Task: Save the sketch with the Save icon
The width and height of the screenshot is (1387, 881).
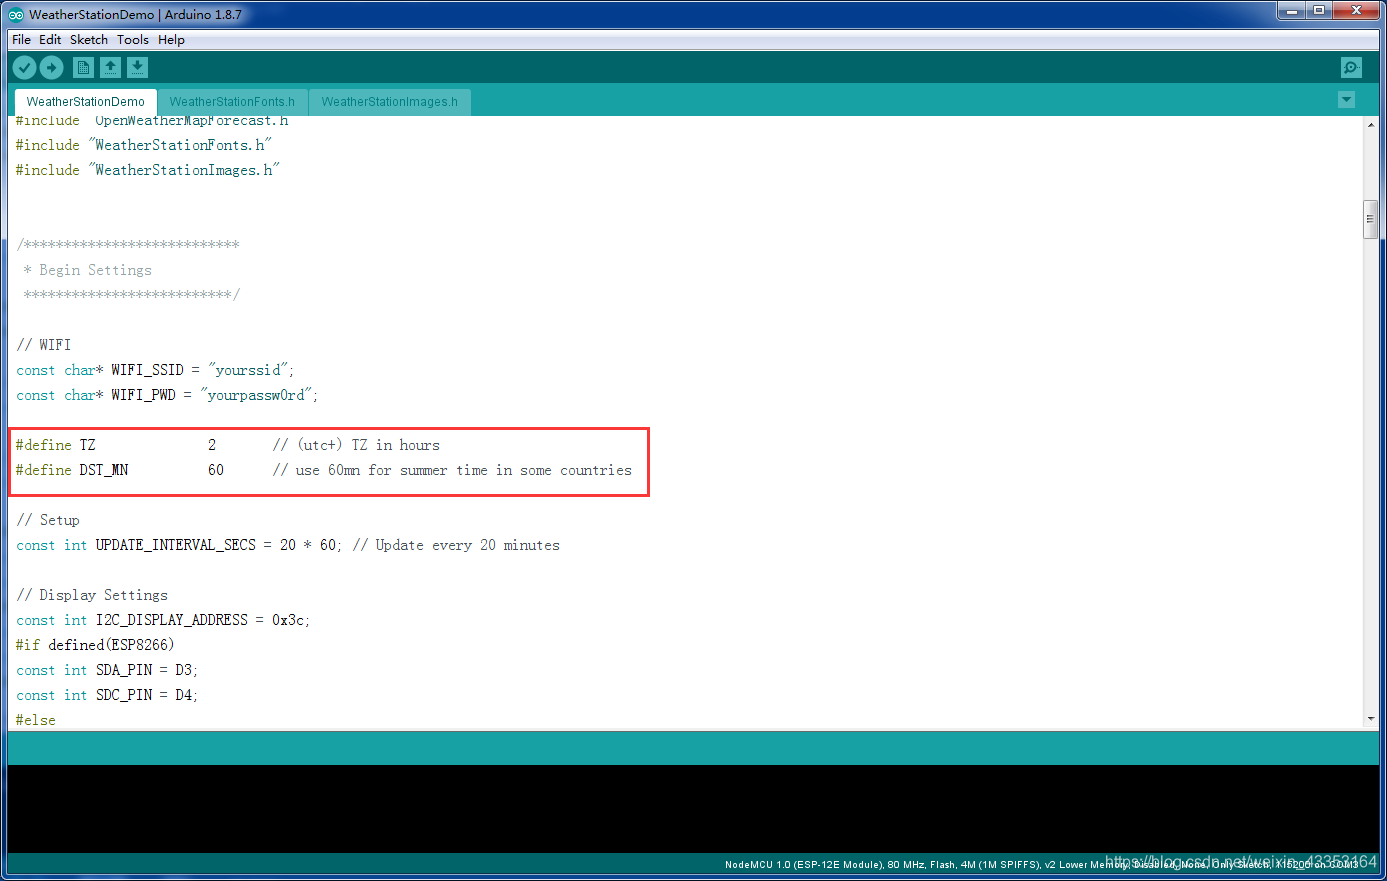Action: (138, 67)
